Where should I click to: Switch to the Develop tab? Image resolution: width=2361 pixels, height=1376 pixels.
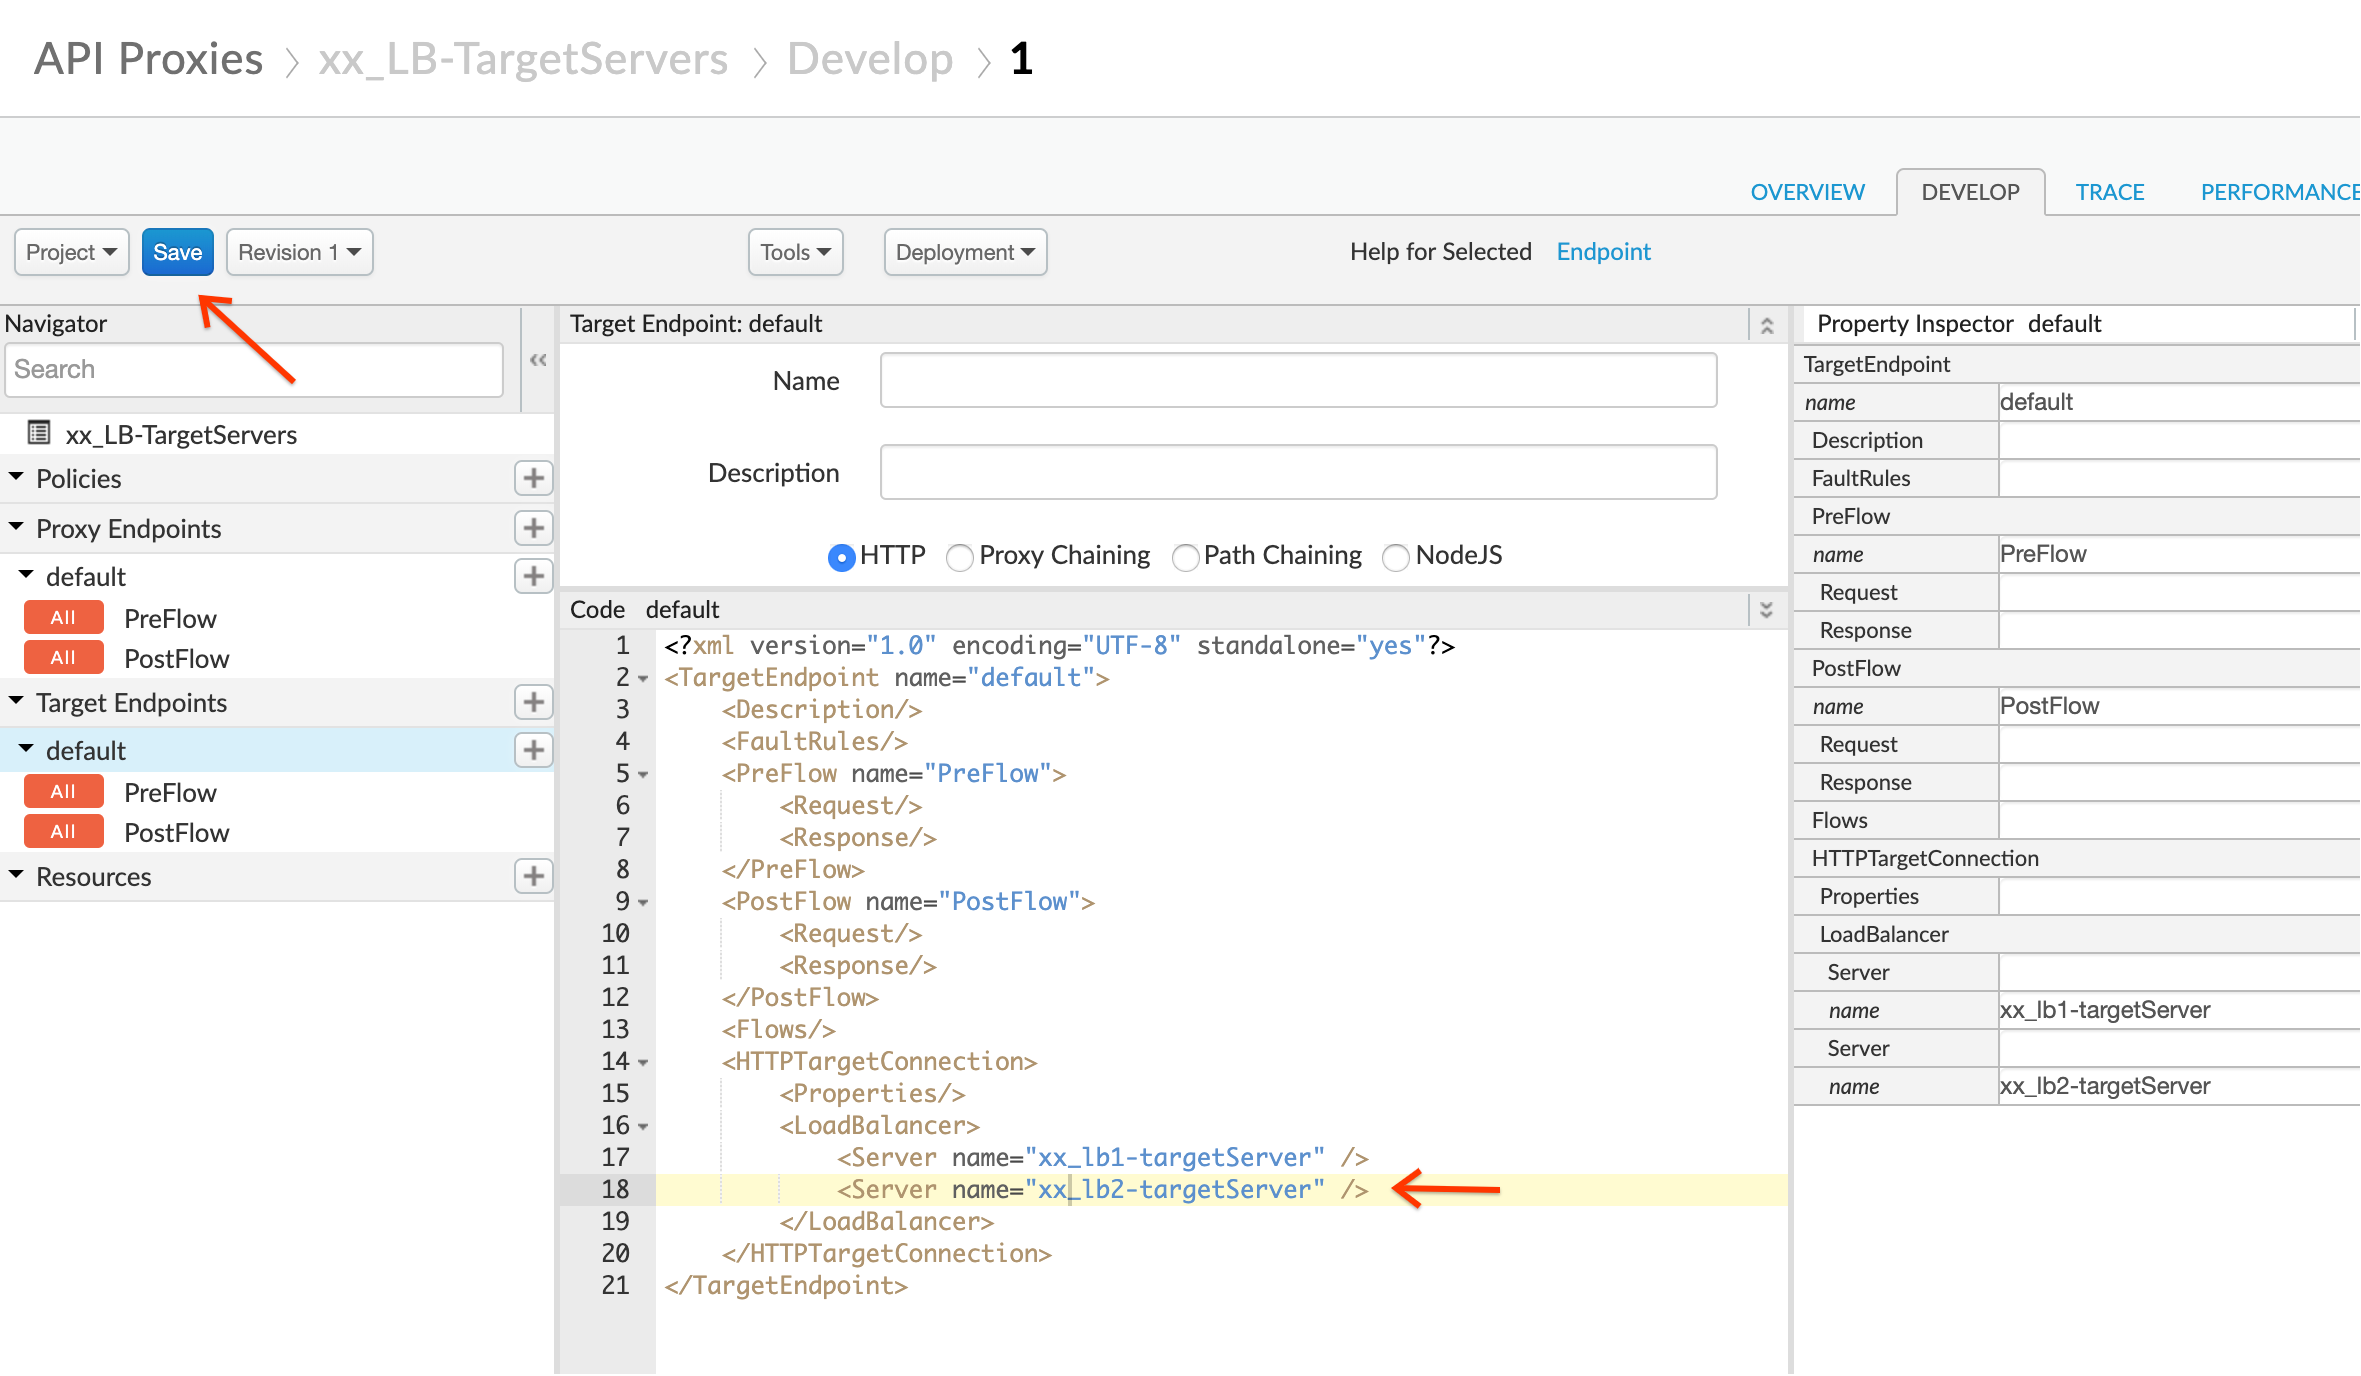(x=1970, y=192)
